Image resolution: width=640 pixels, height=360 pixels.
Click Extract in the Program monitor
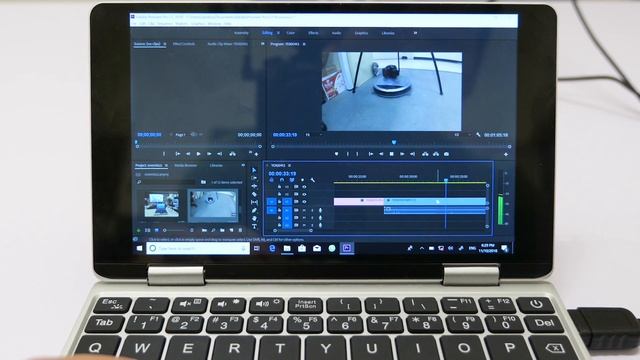pos(436,154)
